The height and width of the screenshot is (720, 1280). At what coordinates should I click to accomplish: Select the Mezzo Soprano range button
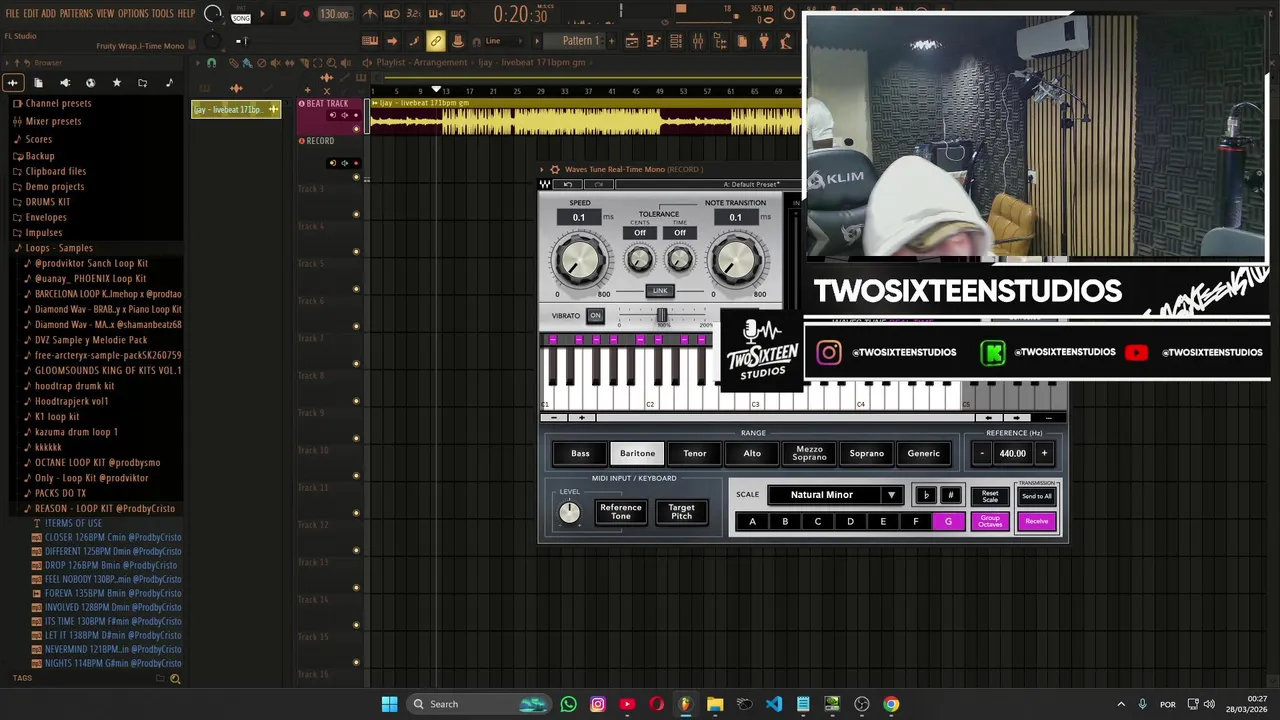[x=809, y=454]
